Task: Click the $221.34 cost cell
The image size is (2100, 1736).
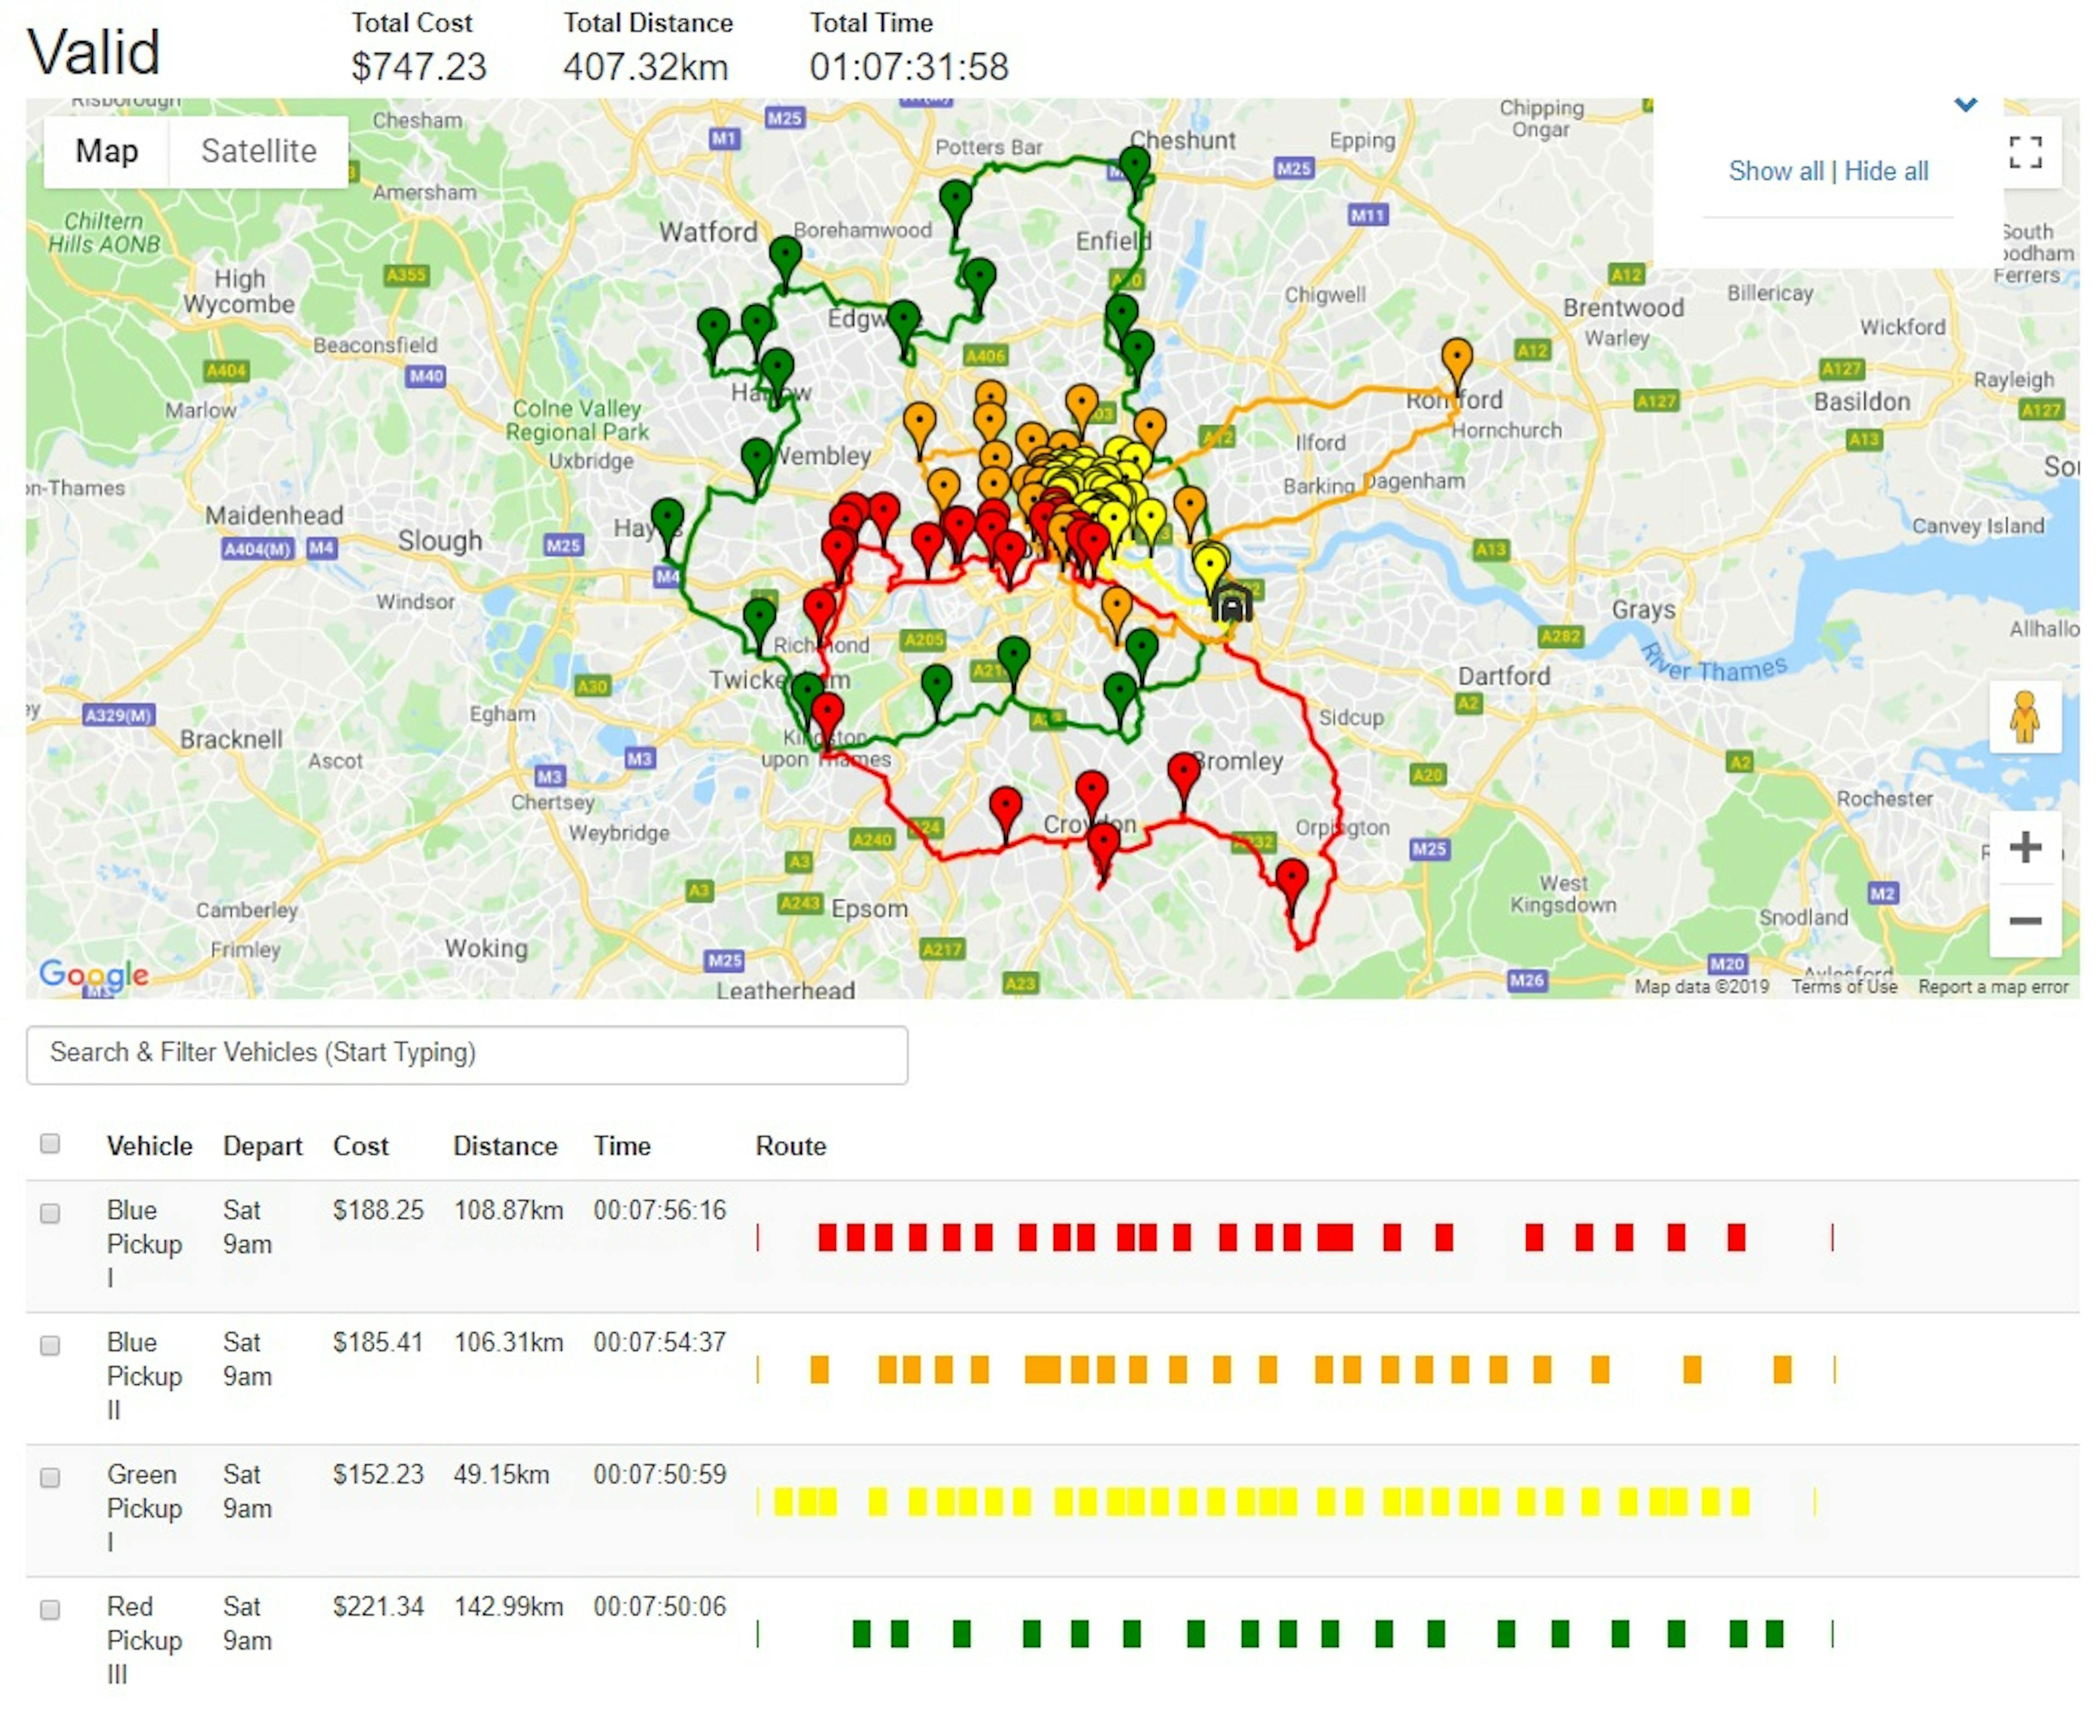Action: pyautogui.click(x=378, y=1606)
